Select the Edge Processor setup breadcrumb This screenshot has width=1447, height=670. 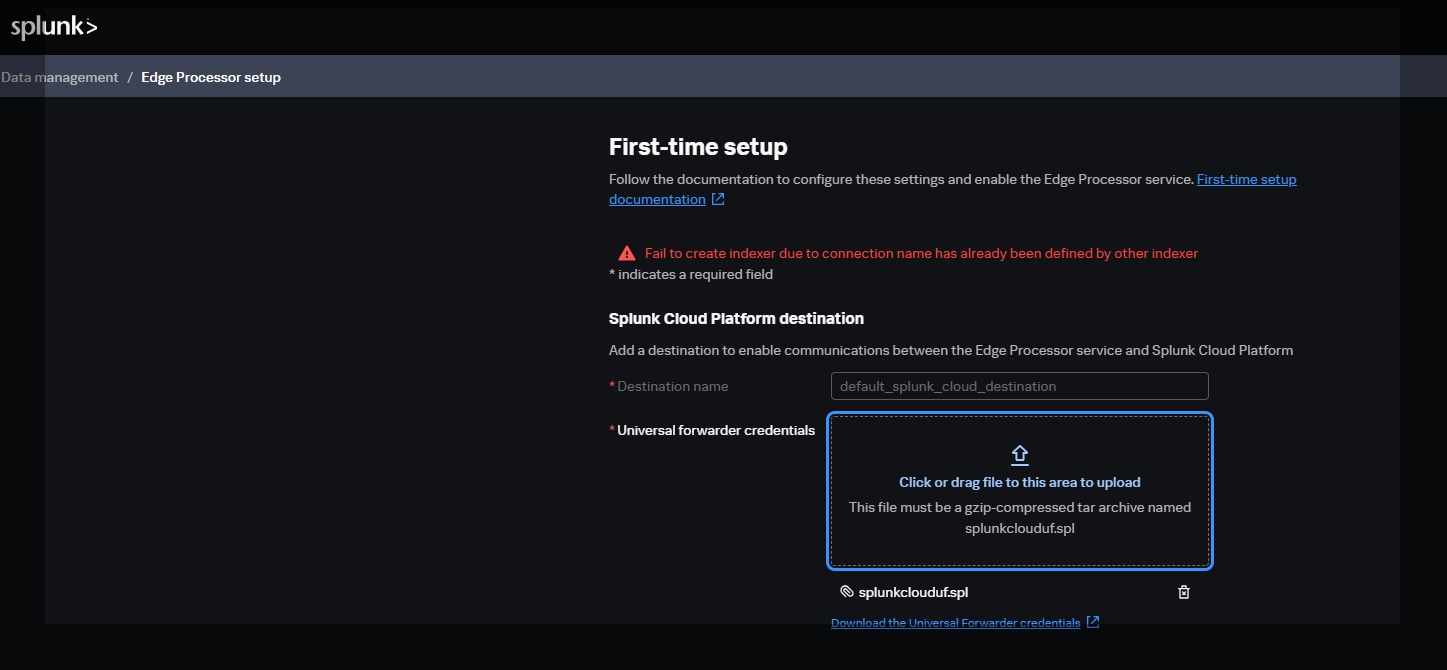click(x=211, y=77)
